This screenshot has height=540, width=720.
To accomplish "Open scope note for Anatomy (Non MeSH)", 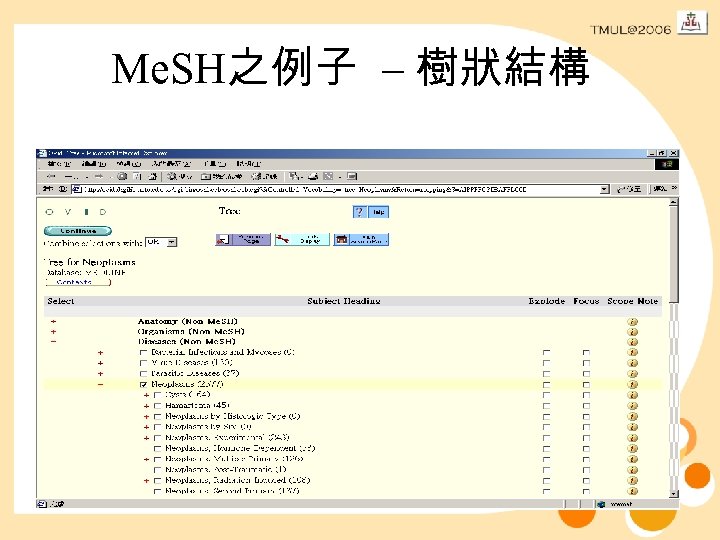I will click(x=633, y=322).
